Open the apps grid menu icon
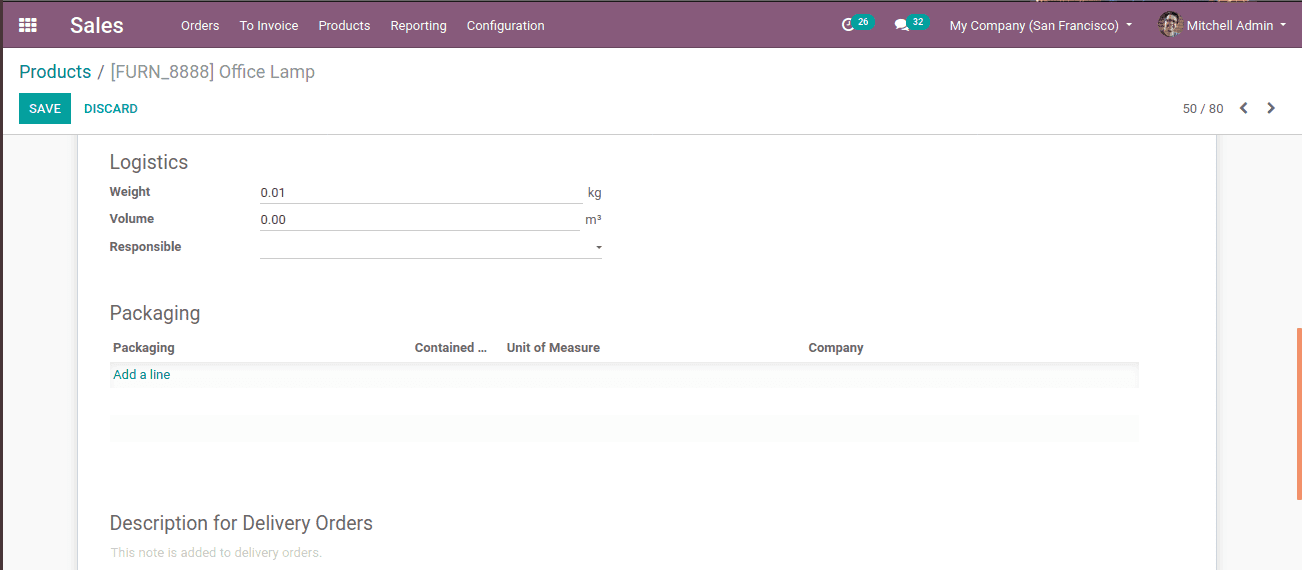 (x=28, y=25)
